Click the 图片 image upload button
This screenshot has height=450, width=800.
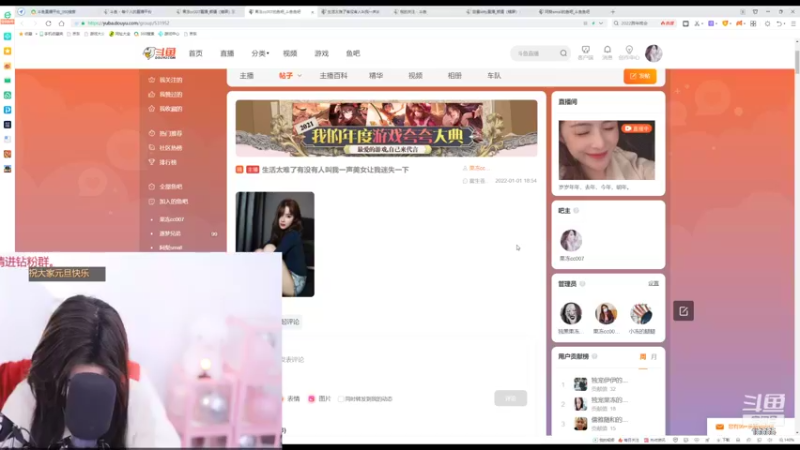(x=319, y=398)
